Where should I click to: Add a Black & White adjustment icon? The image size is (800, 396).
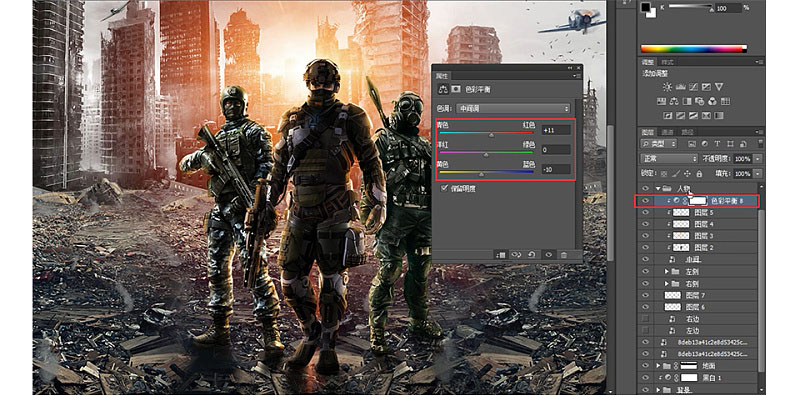point(687,102)
